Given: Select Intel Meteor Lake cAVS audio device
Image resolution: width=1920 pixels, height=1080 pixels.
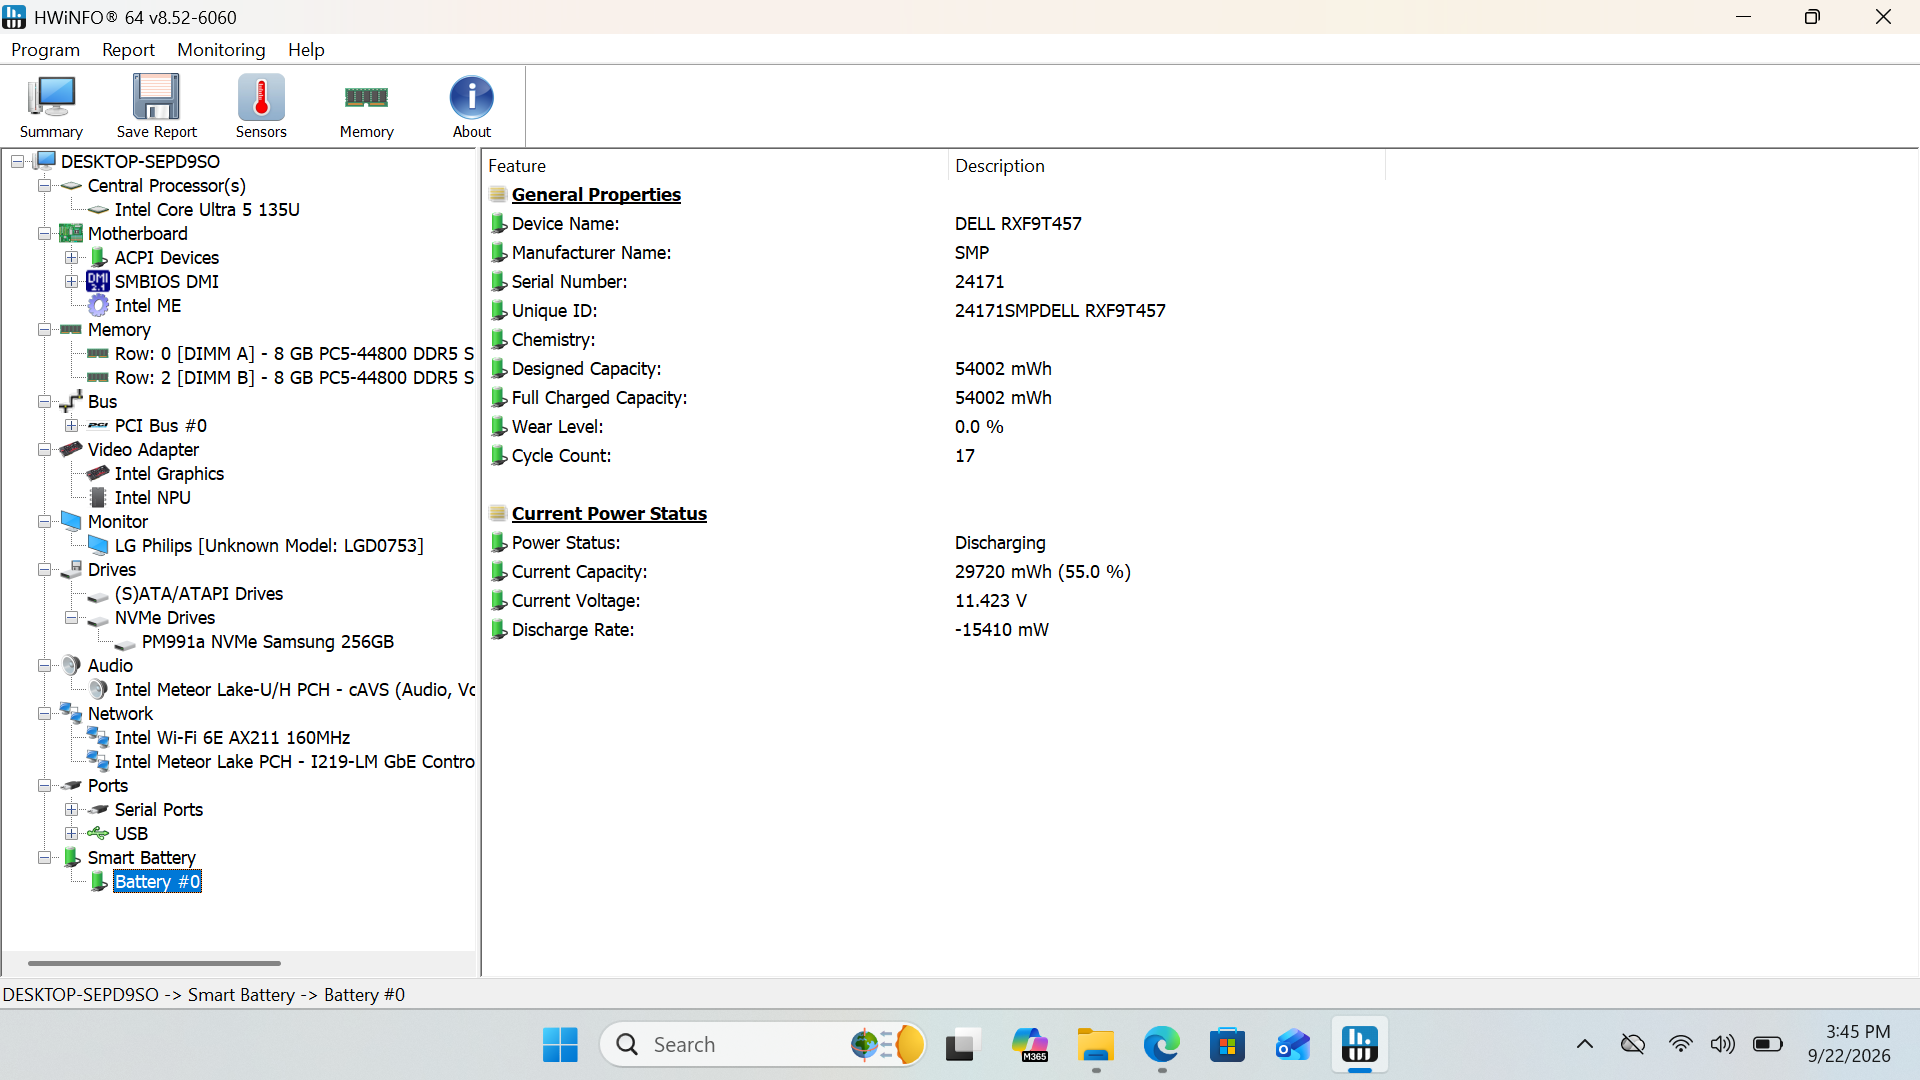Looking at the screenshot, I should pos(294,689).
